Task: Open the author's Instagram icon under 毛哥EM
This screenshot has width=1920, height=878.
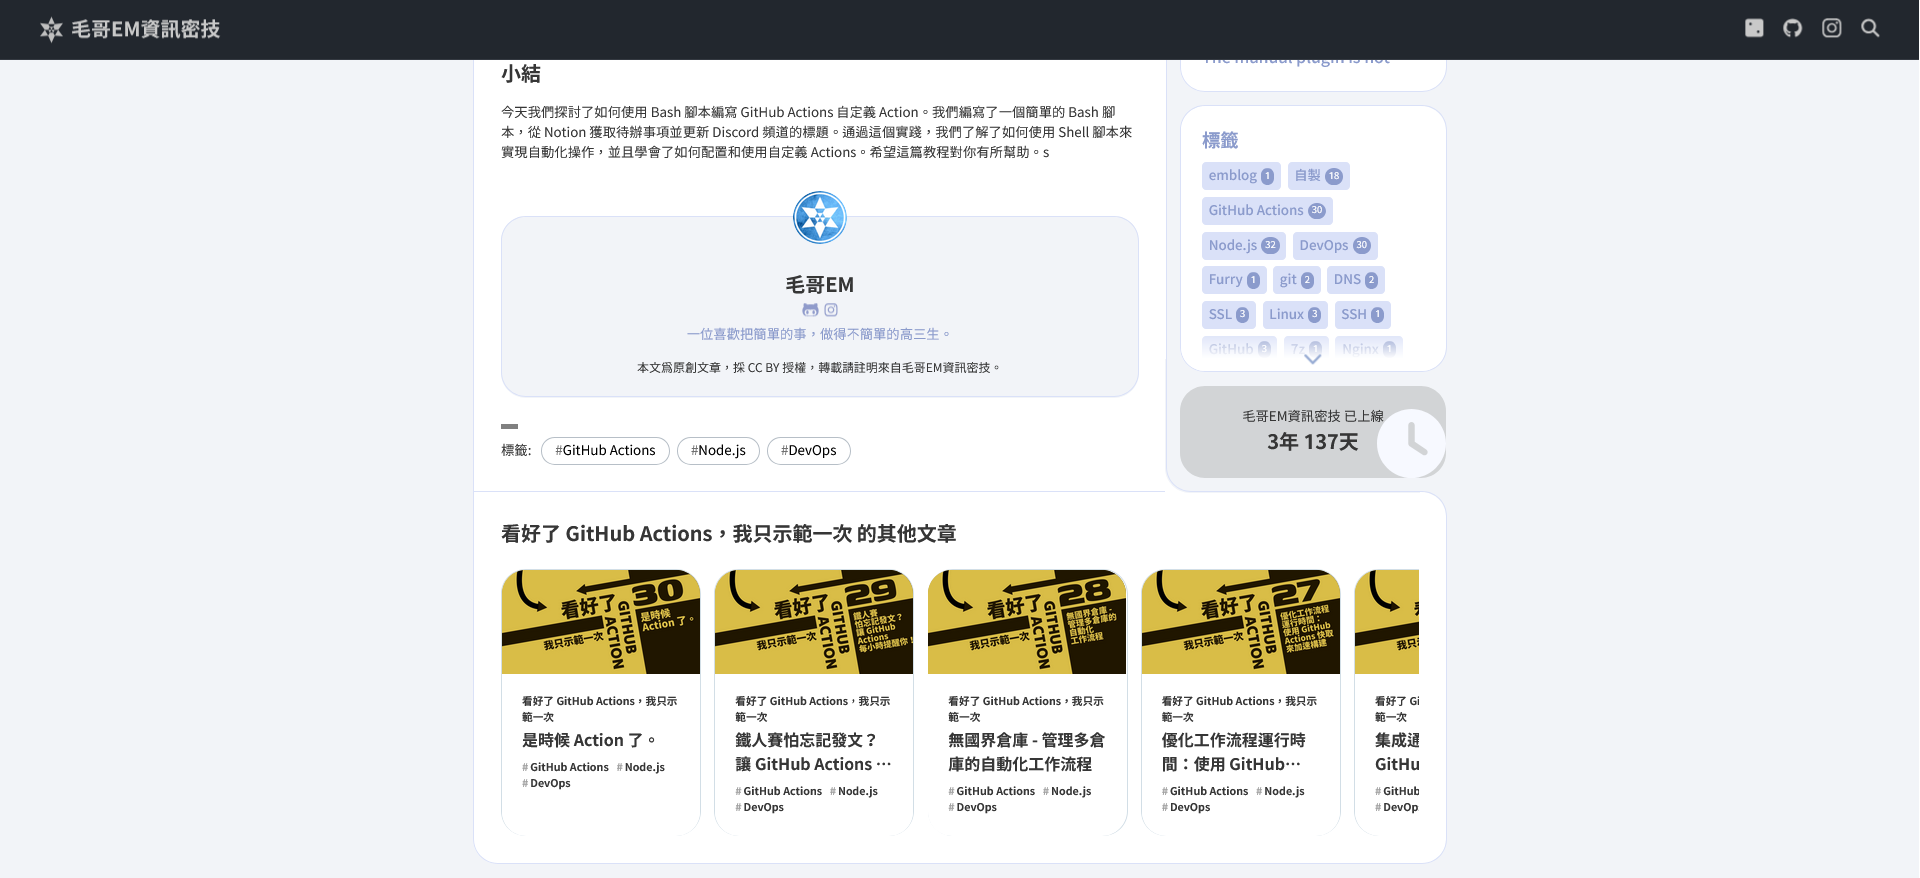Action: (831, 310)
